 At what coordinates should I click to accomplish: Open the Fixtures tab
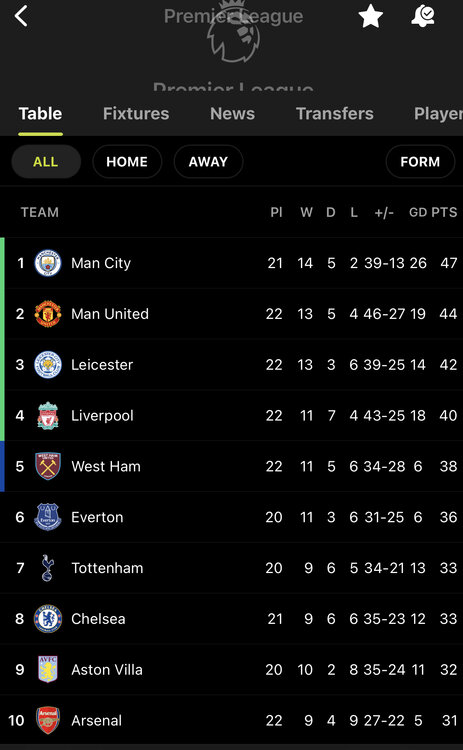136,114
